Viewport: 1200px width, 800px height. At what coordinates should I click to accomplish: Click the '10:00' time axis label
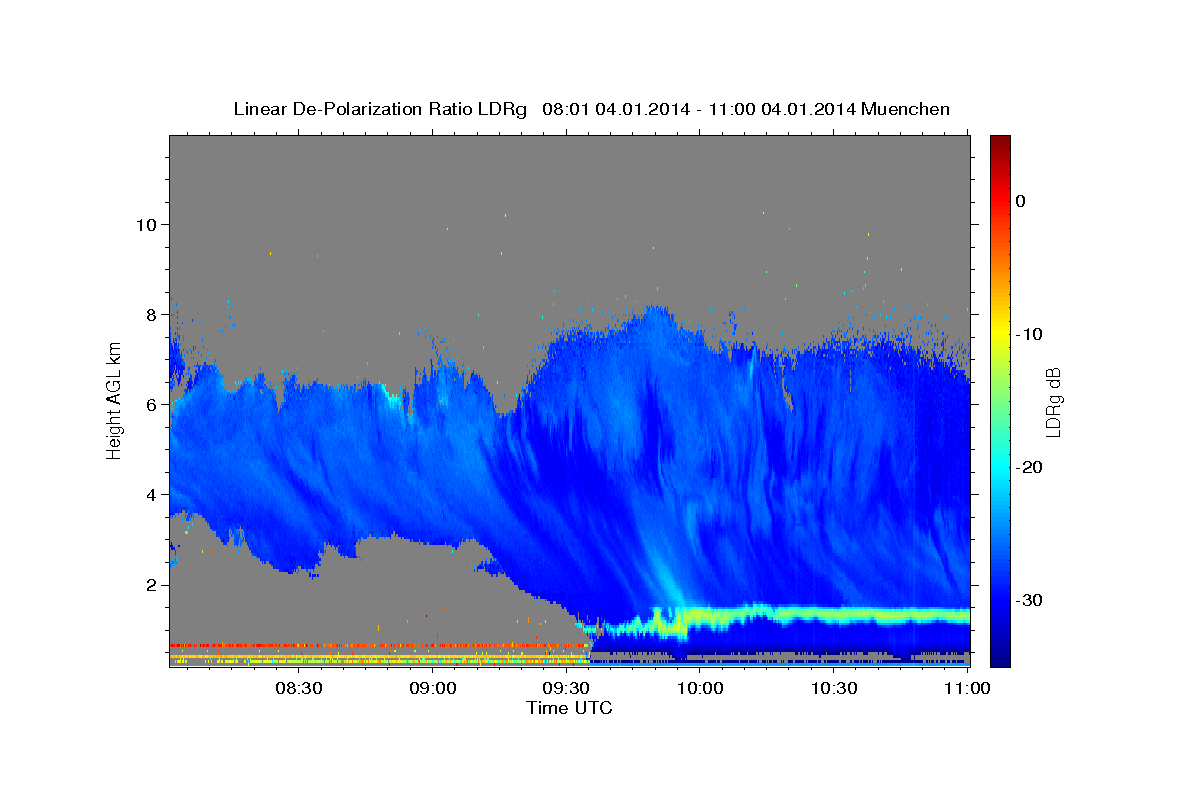pyautogui.click(x=700, y=689)
